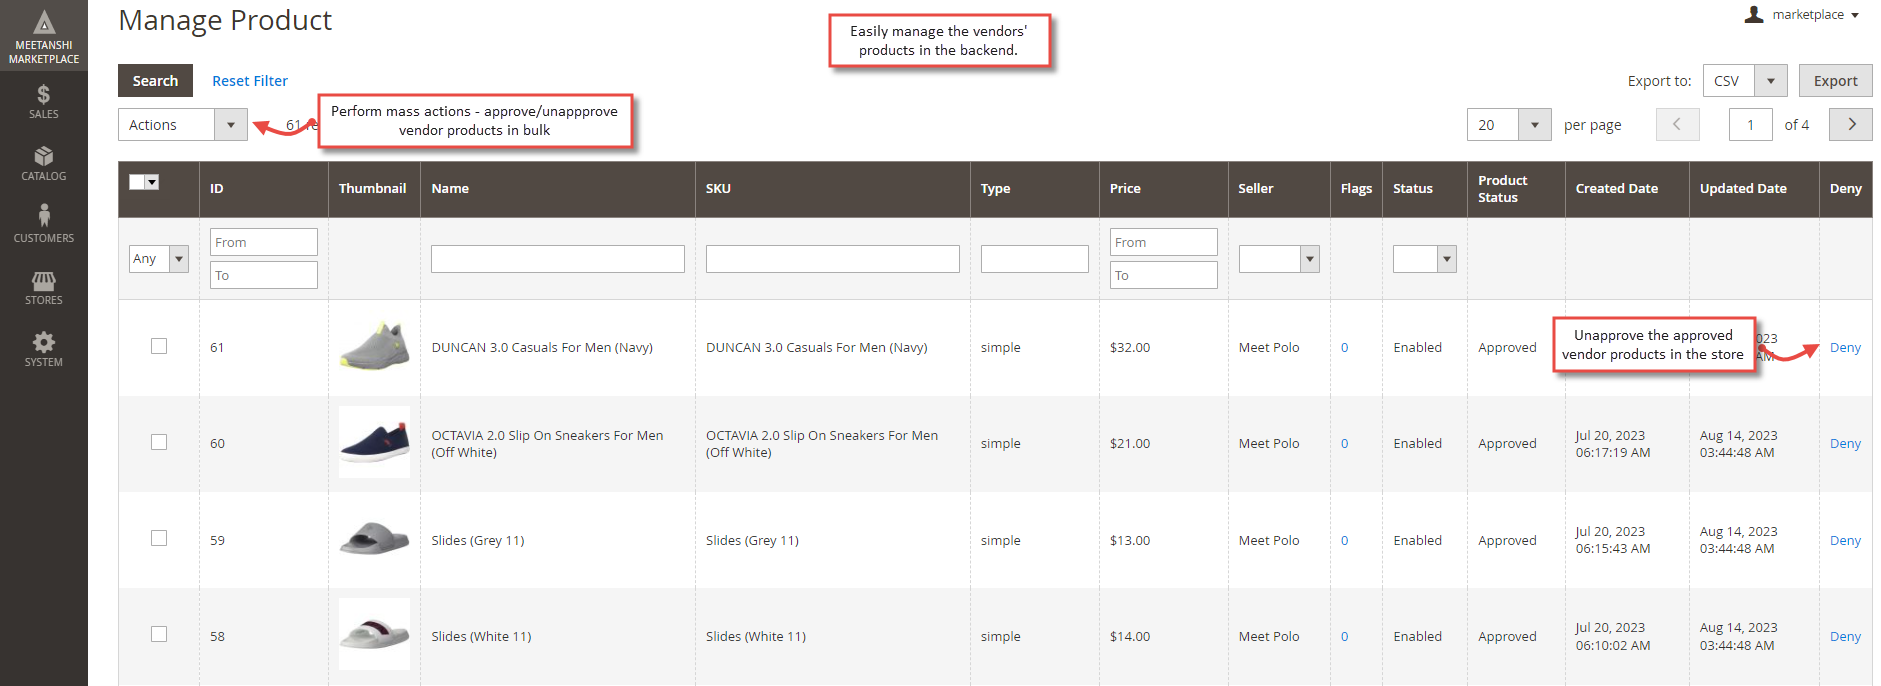Screen dimensions: 1881x686
Task: Sort by the ID column header
Action: tap(216, 189)
